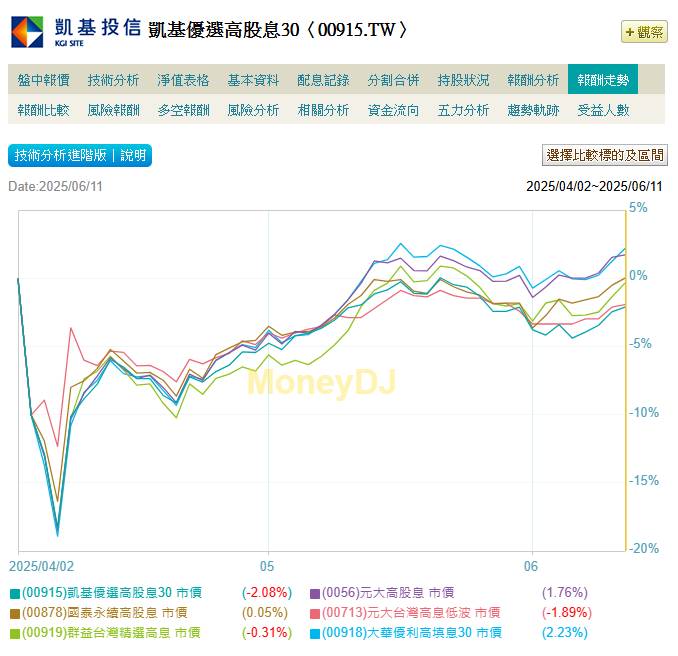Click the -20% y-axis label
Image resolution: width=678 pixels, height=656 pixels.
coord(644,549)
